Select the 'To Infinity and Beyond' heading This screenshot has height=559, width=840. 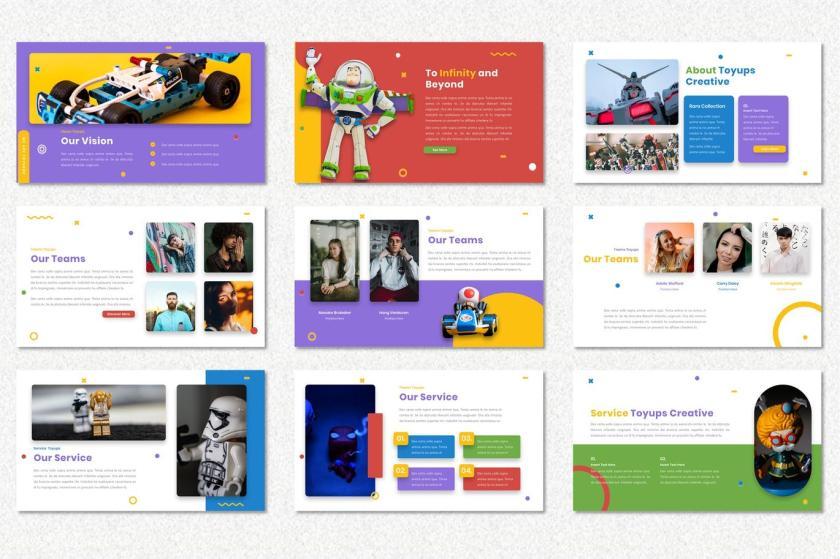461,78
